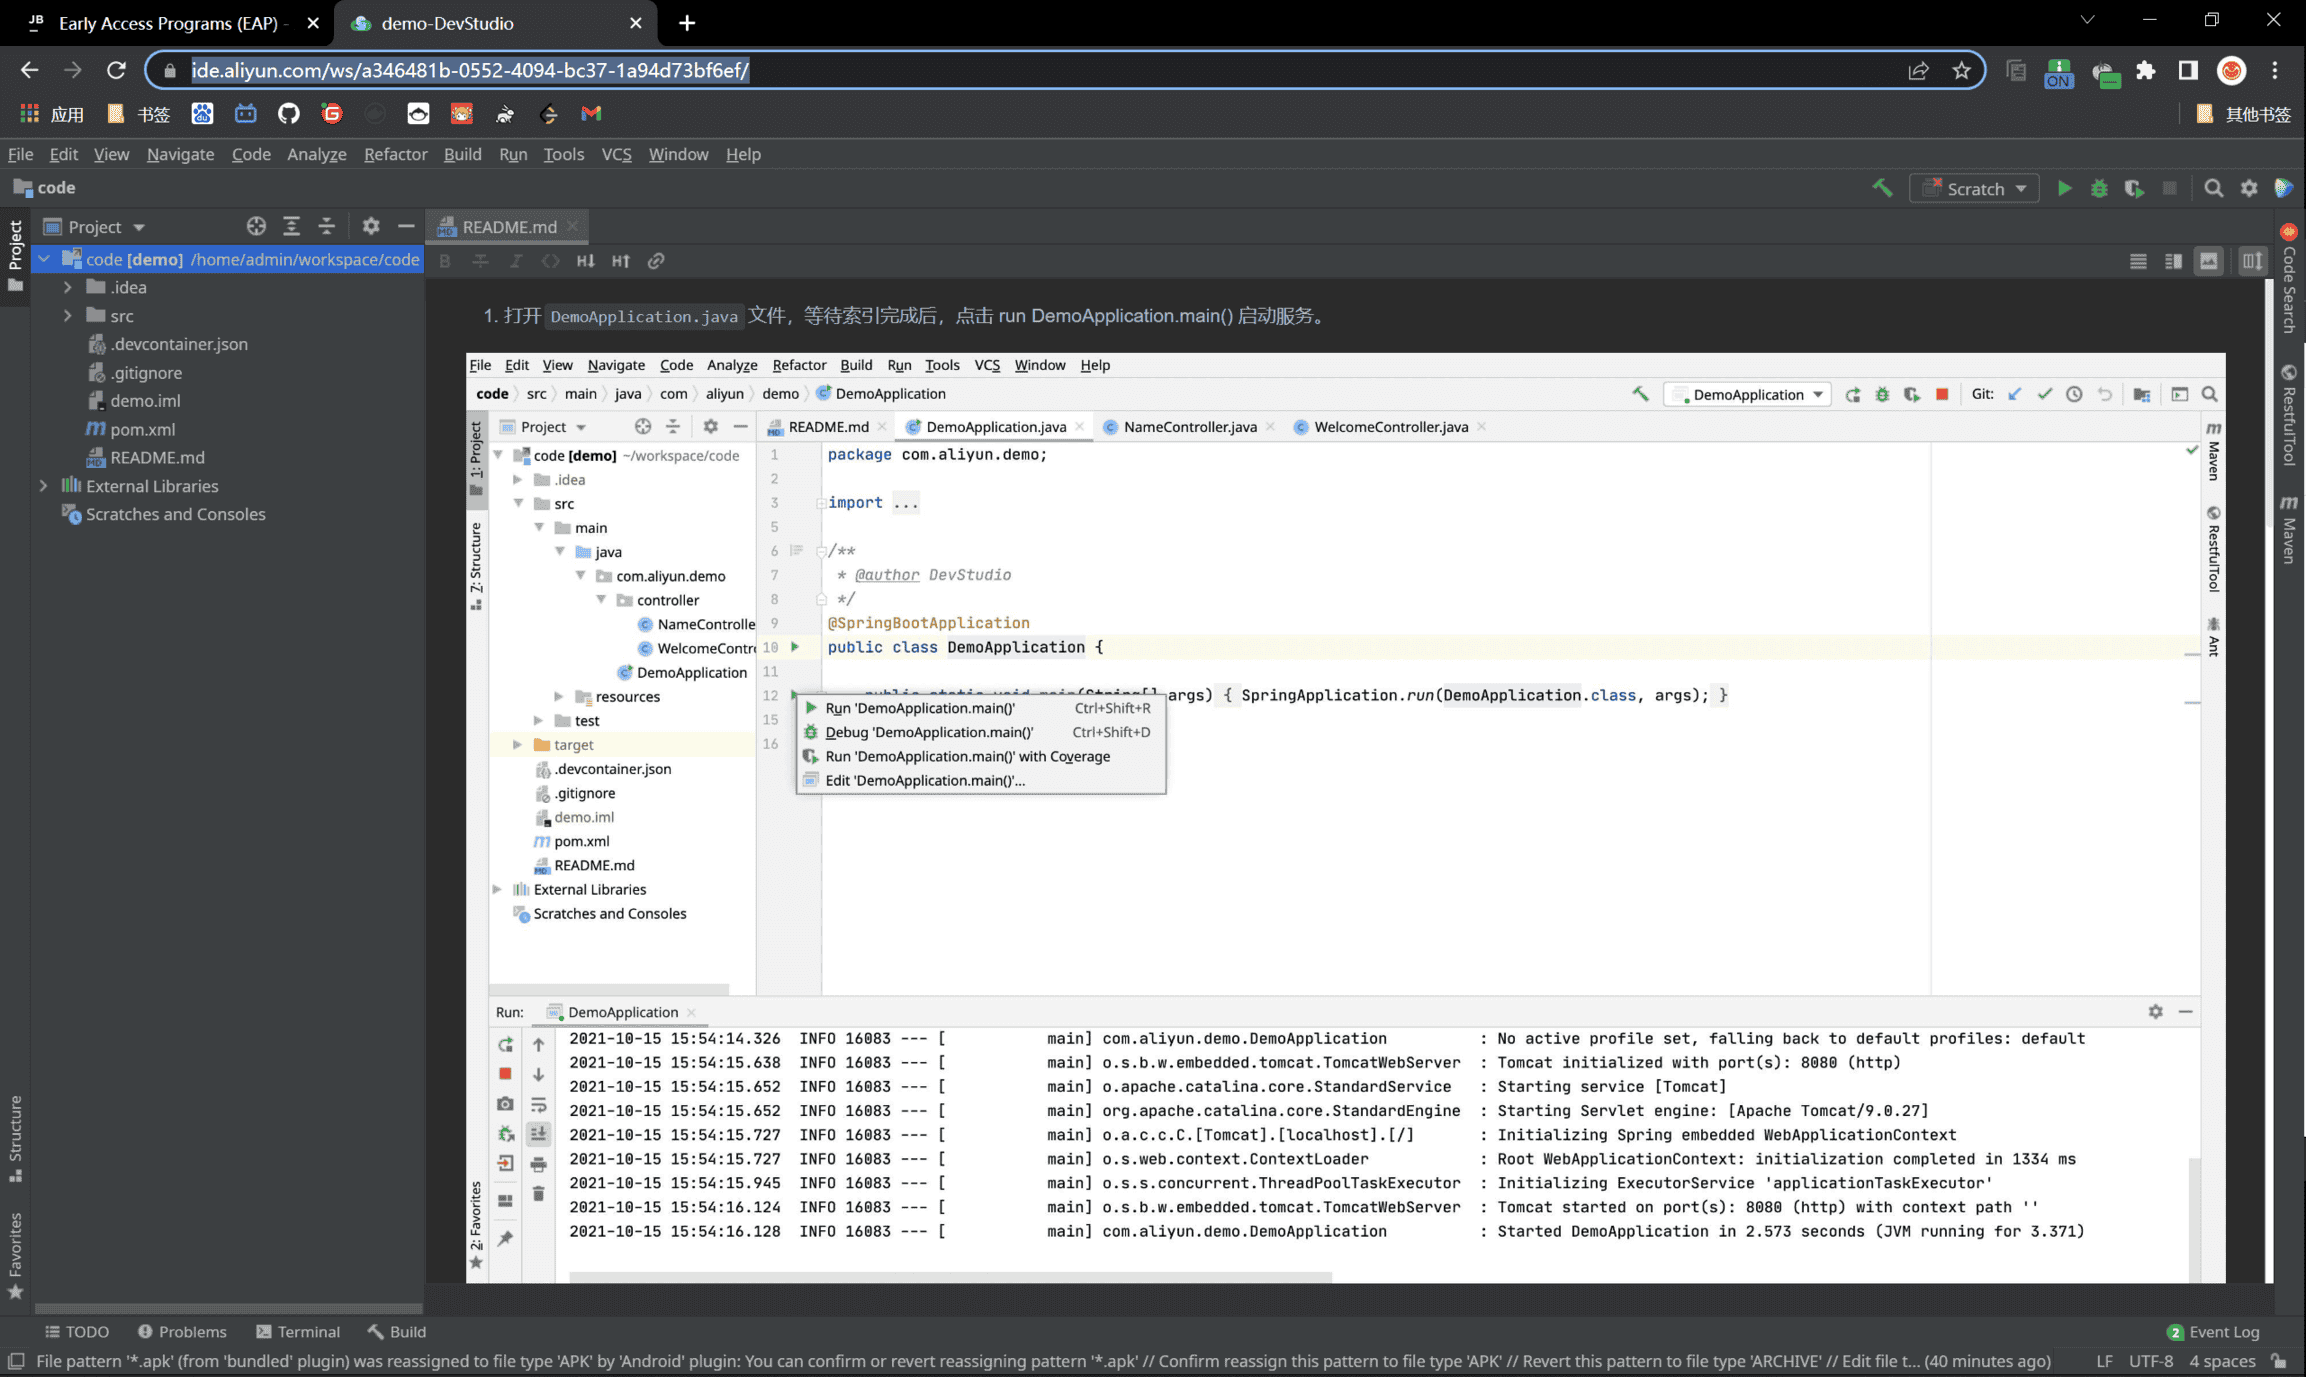Click the crosshair locate-file icon in Project panel
This screenshot has height=1377, width=2306.
pos(256,226)
